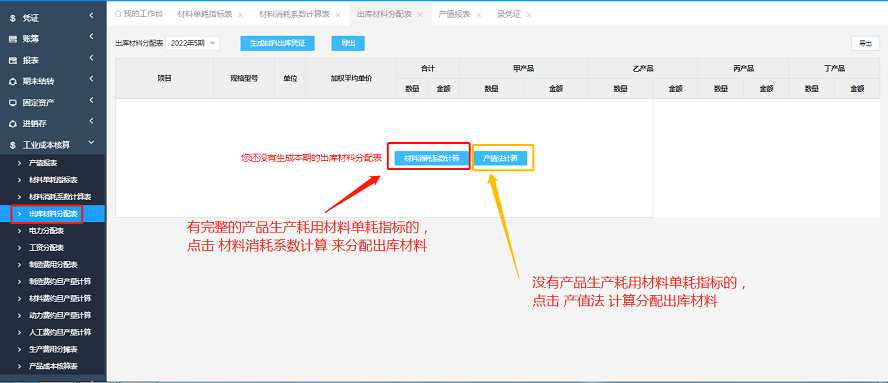
Task: Expand the 期末结转 menu chevron
Action: [91, 80]
